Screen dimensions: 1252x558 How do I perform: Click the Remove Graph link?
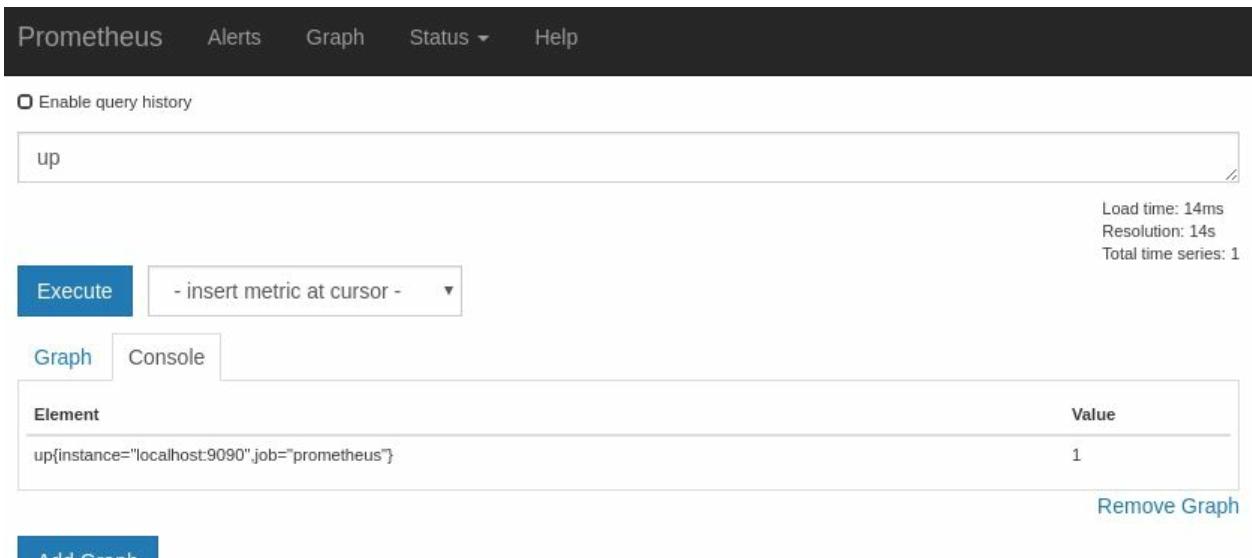(1168, 506)
